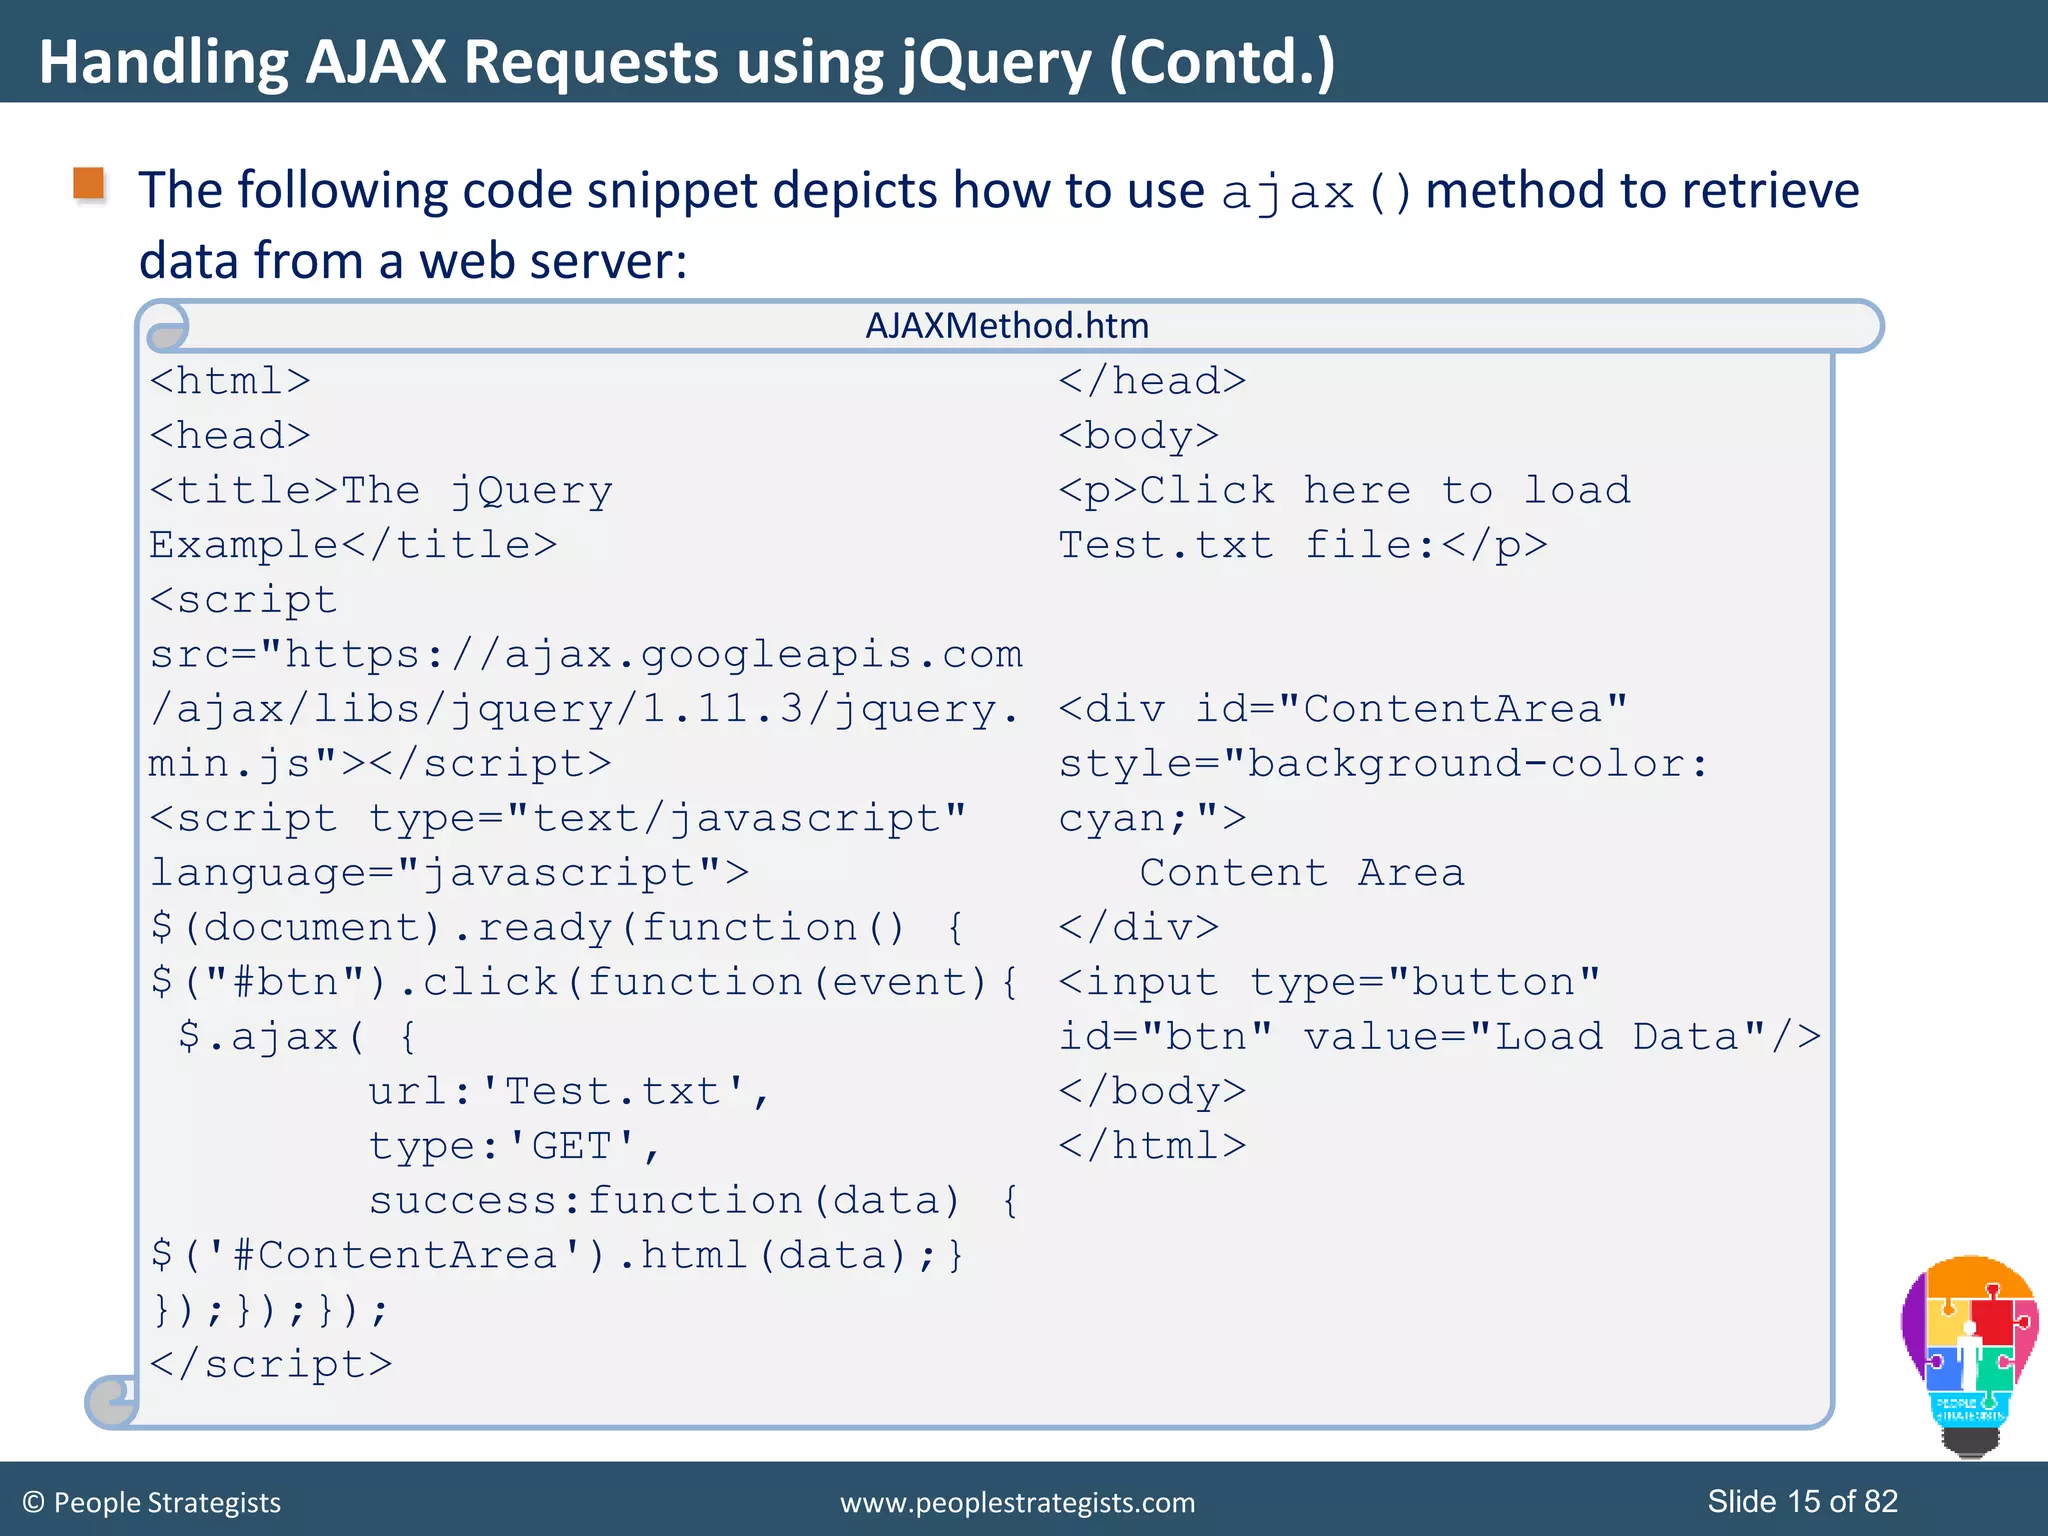The height and width of the screenshot is (1536, 2048).
Task: Click the '<title>The jQuery' code line
Action: point(381,491)
